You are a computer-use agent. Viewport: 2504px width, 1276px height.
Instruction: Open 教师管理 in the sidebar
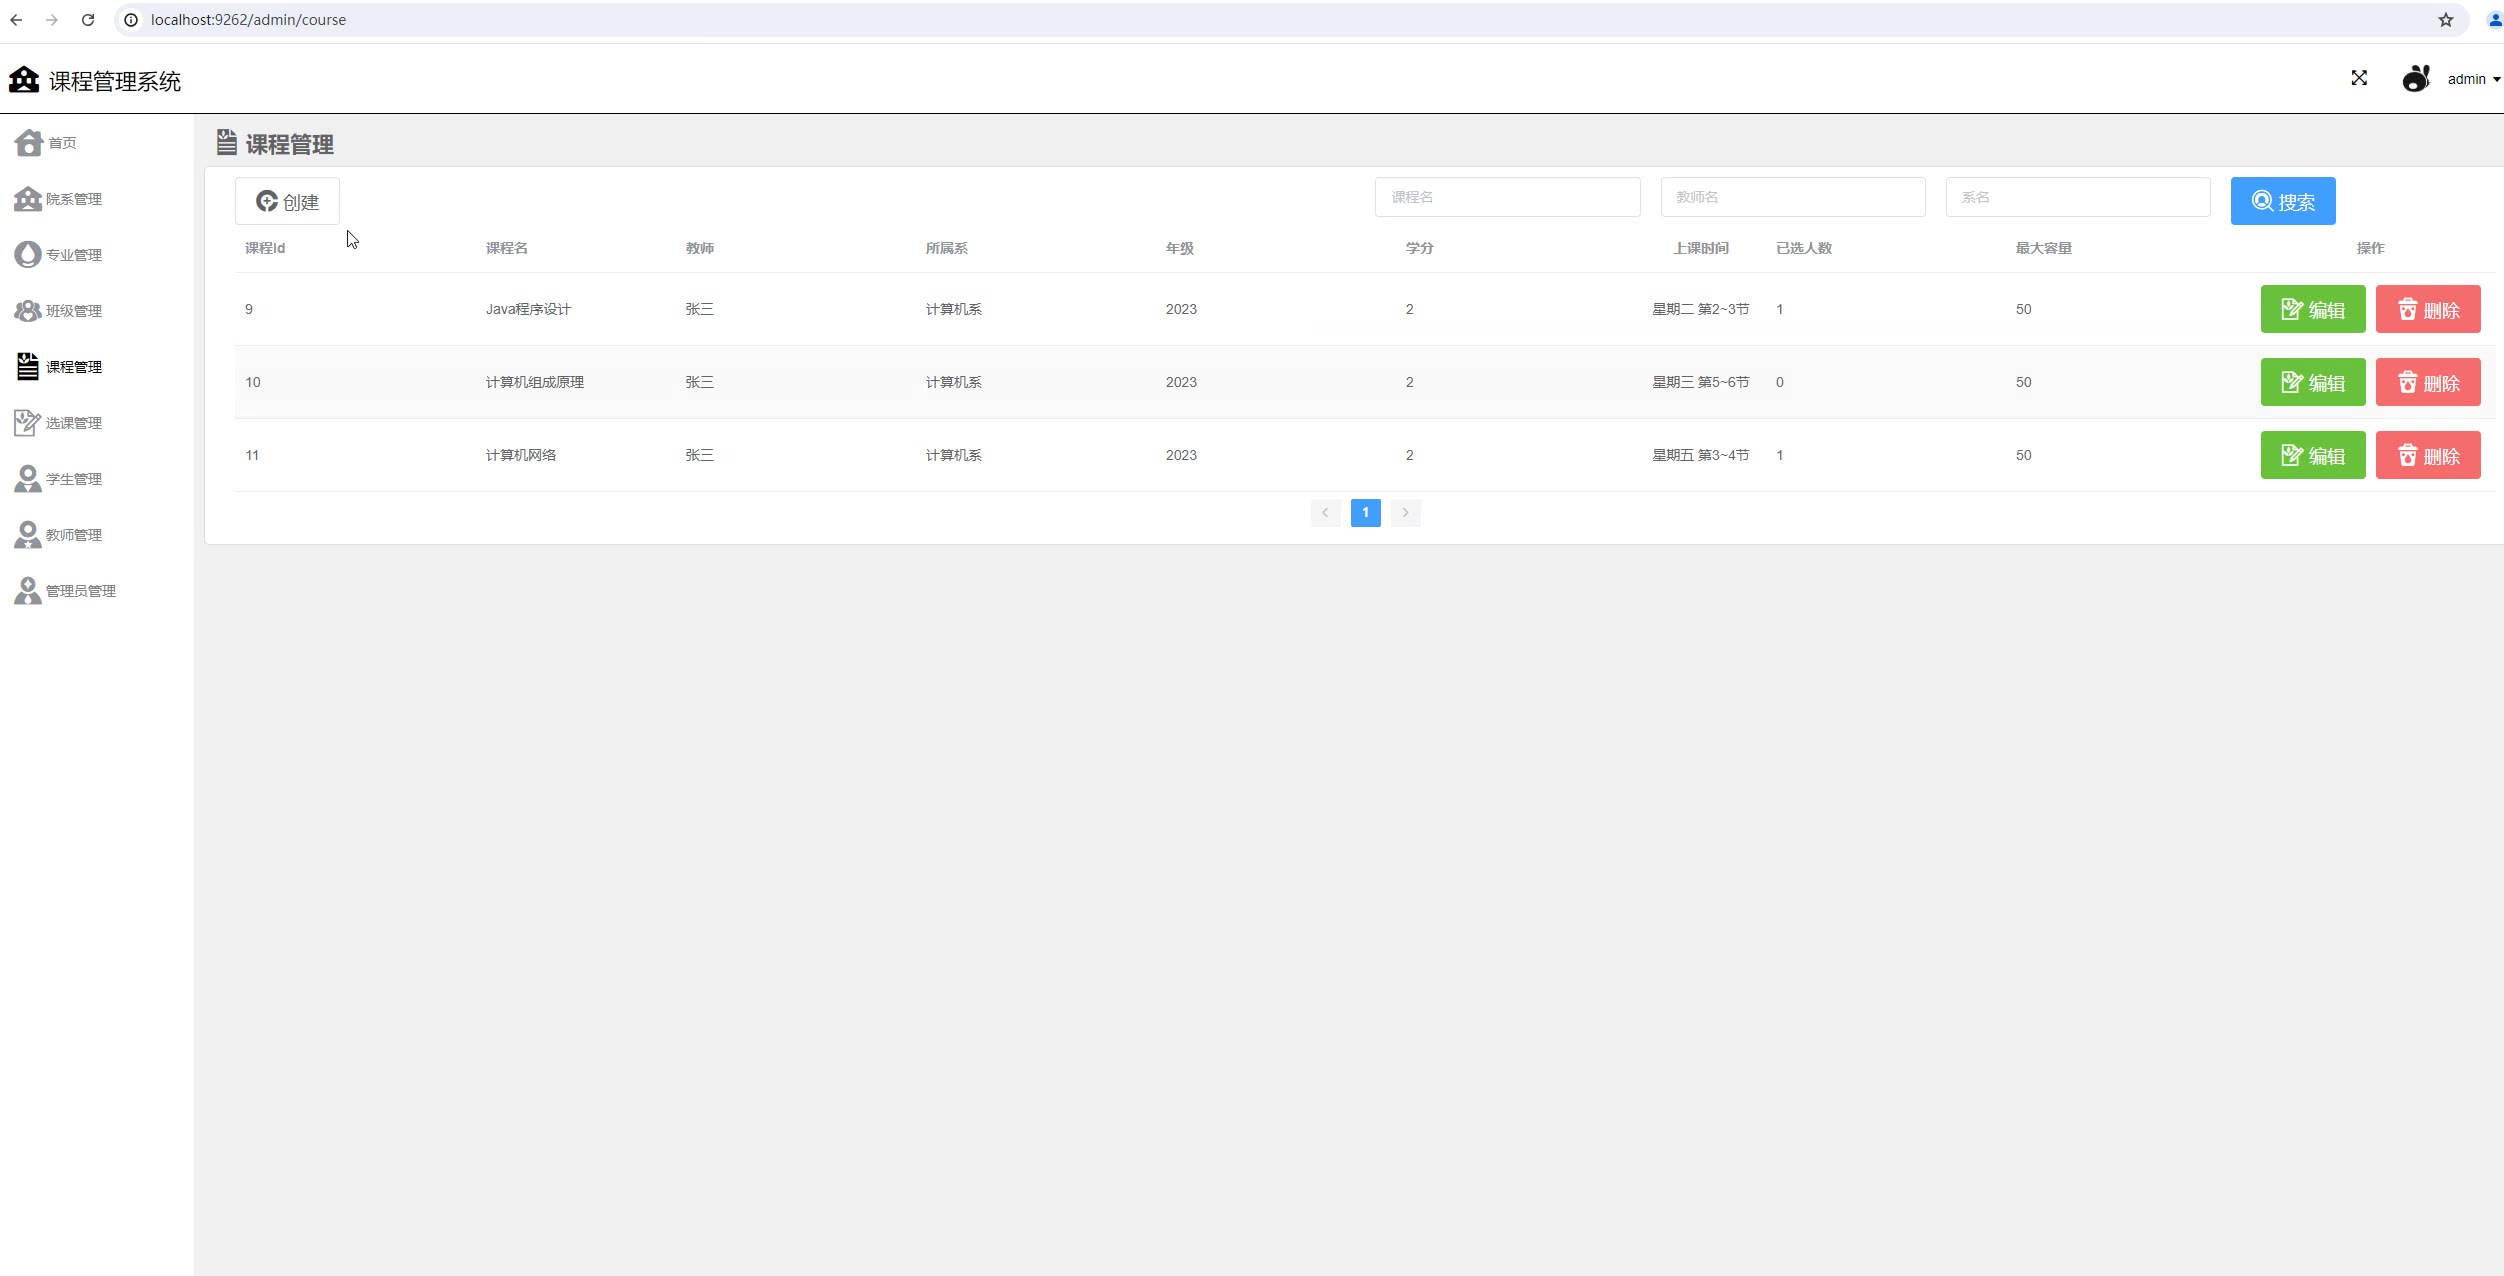click(x=74, y=535)
